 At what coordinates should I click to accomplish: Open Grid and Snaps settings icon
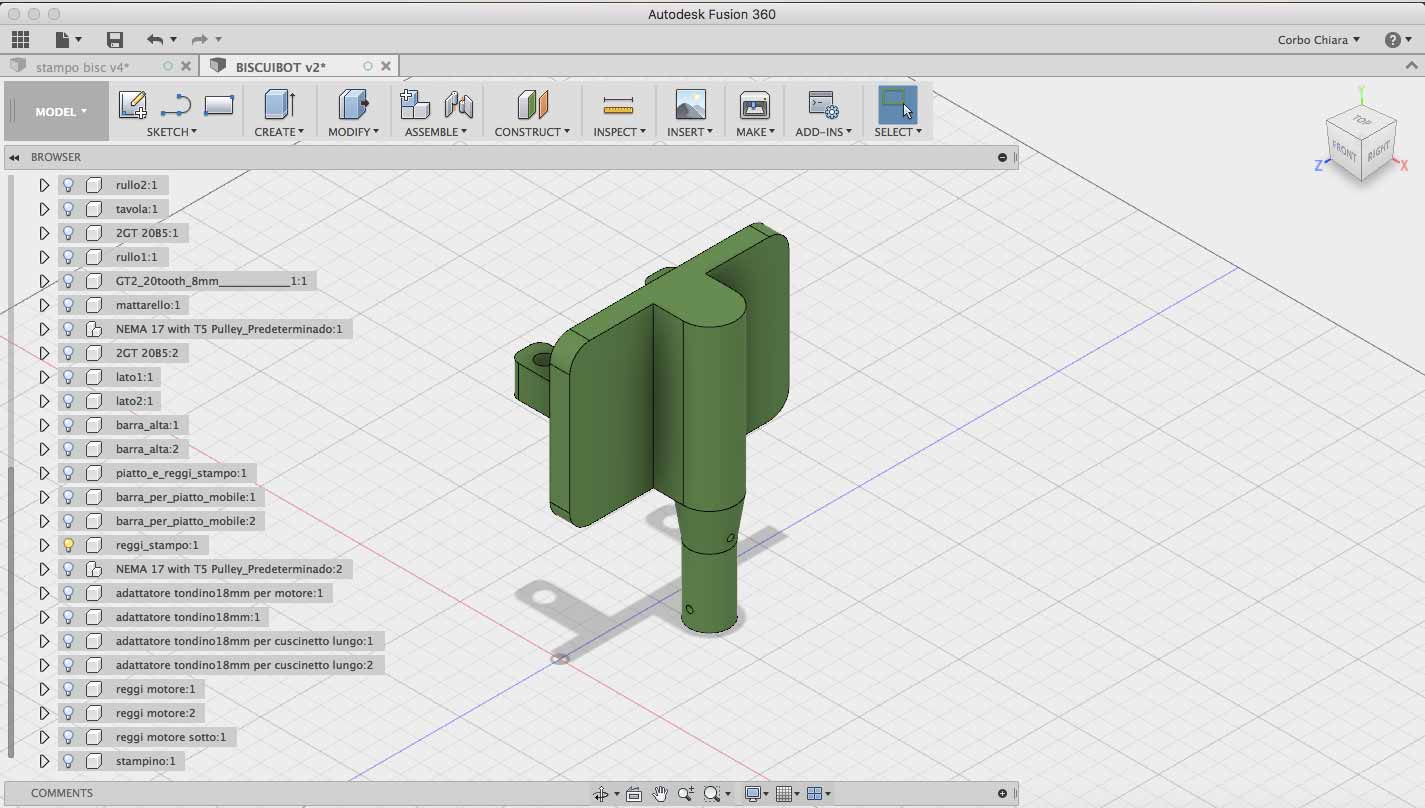click(x=784, y=794)
